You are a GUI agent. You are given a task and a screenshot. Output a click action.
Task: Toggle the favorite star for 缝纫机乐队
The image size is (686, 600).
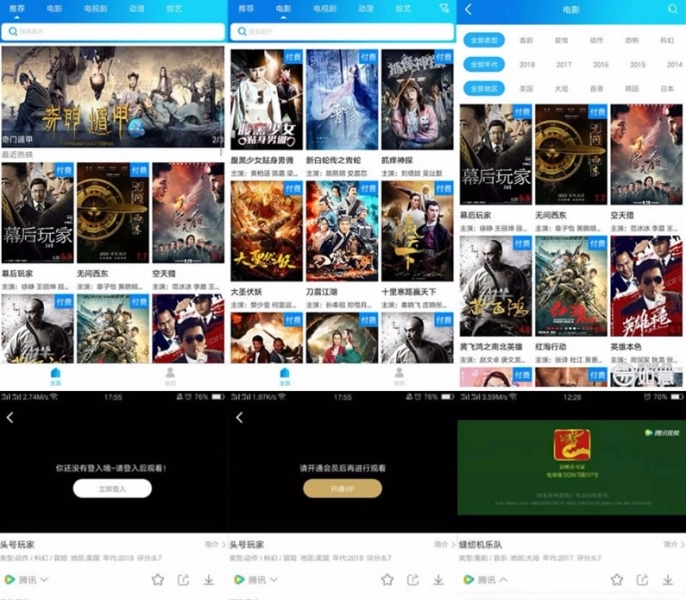[617, 580]
